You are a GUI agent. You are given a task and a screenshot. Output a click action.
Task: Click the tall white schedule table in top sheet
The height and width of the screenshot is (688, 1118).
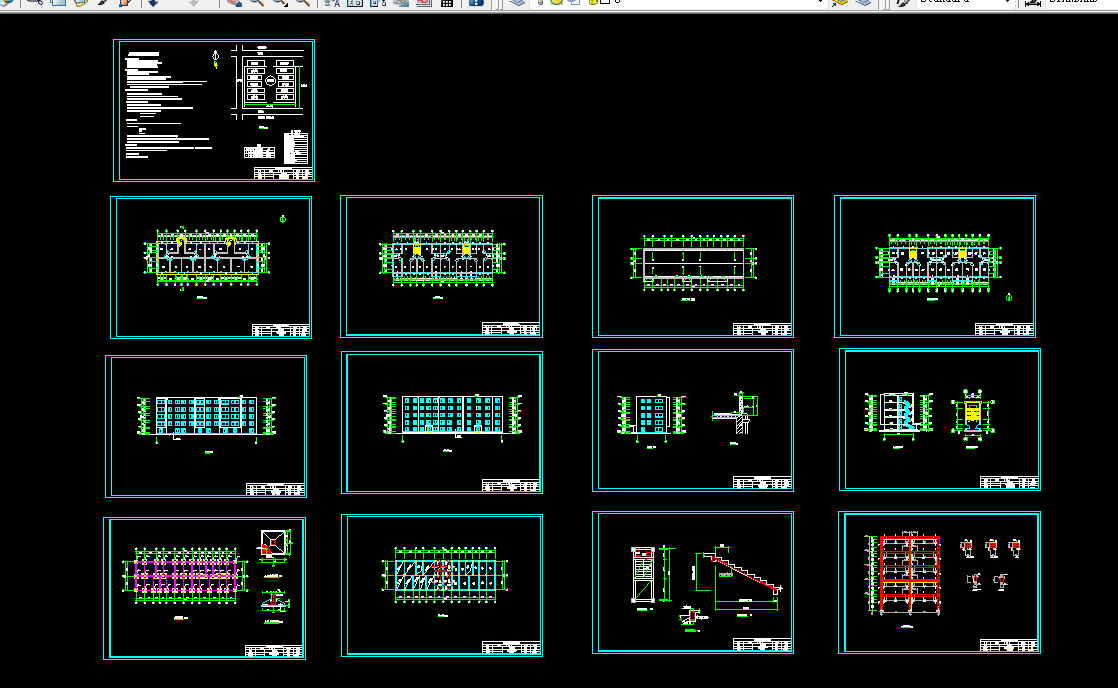click(296, 148)
